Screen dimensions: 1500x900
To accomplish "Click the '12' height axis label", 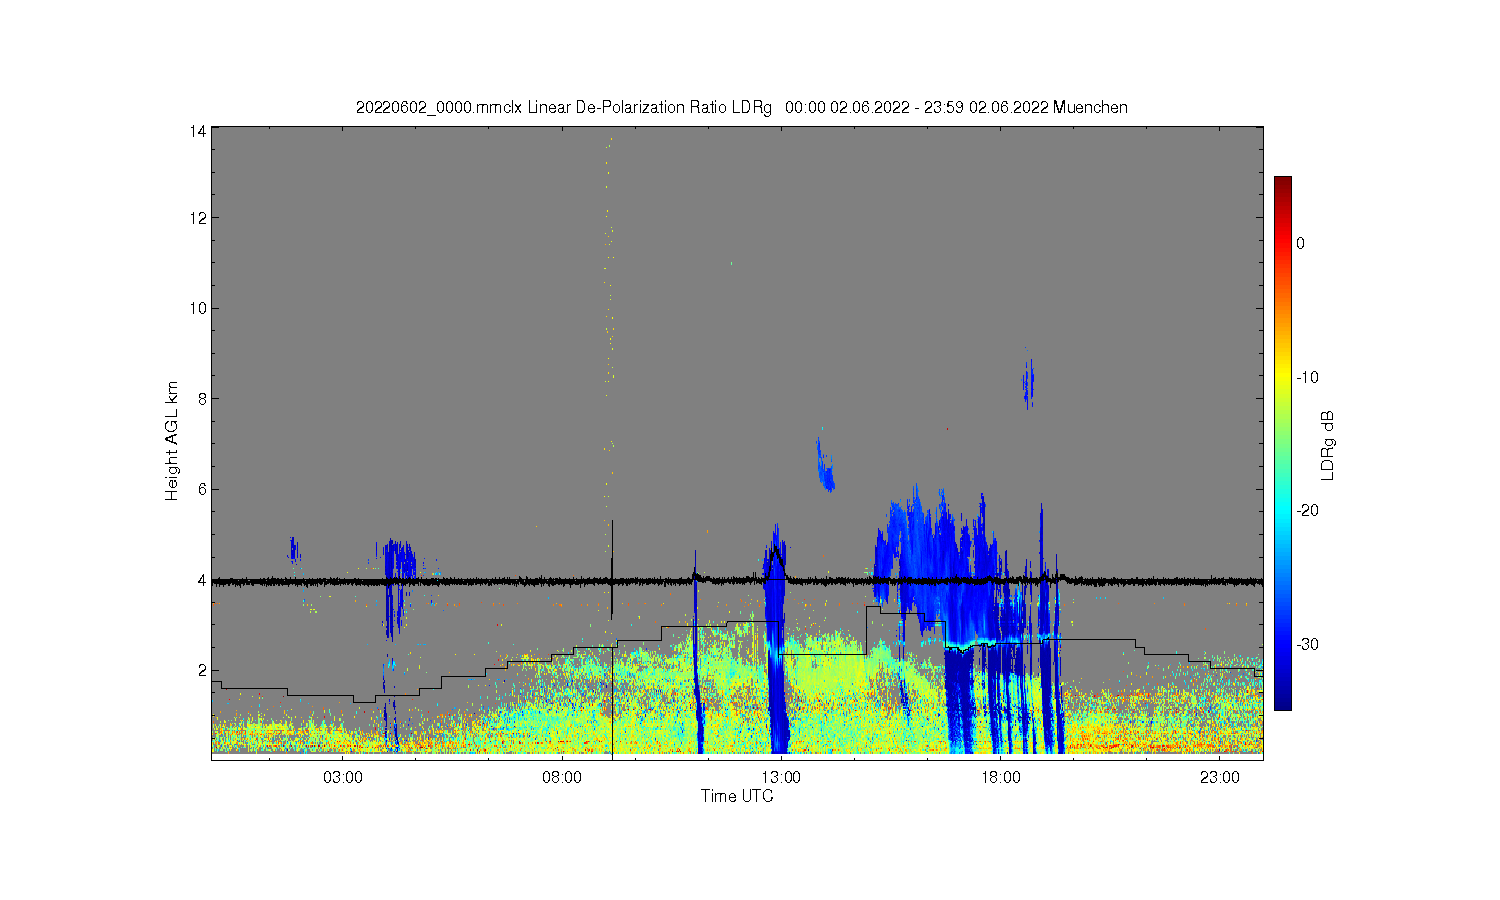I will [x=198, y=218].
